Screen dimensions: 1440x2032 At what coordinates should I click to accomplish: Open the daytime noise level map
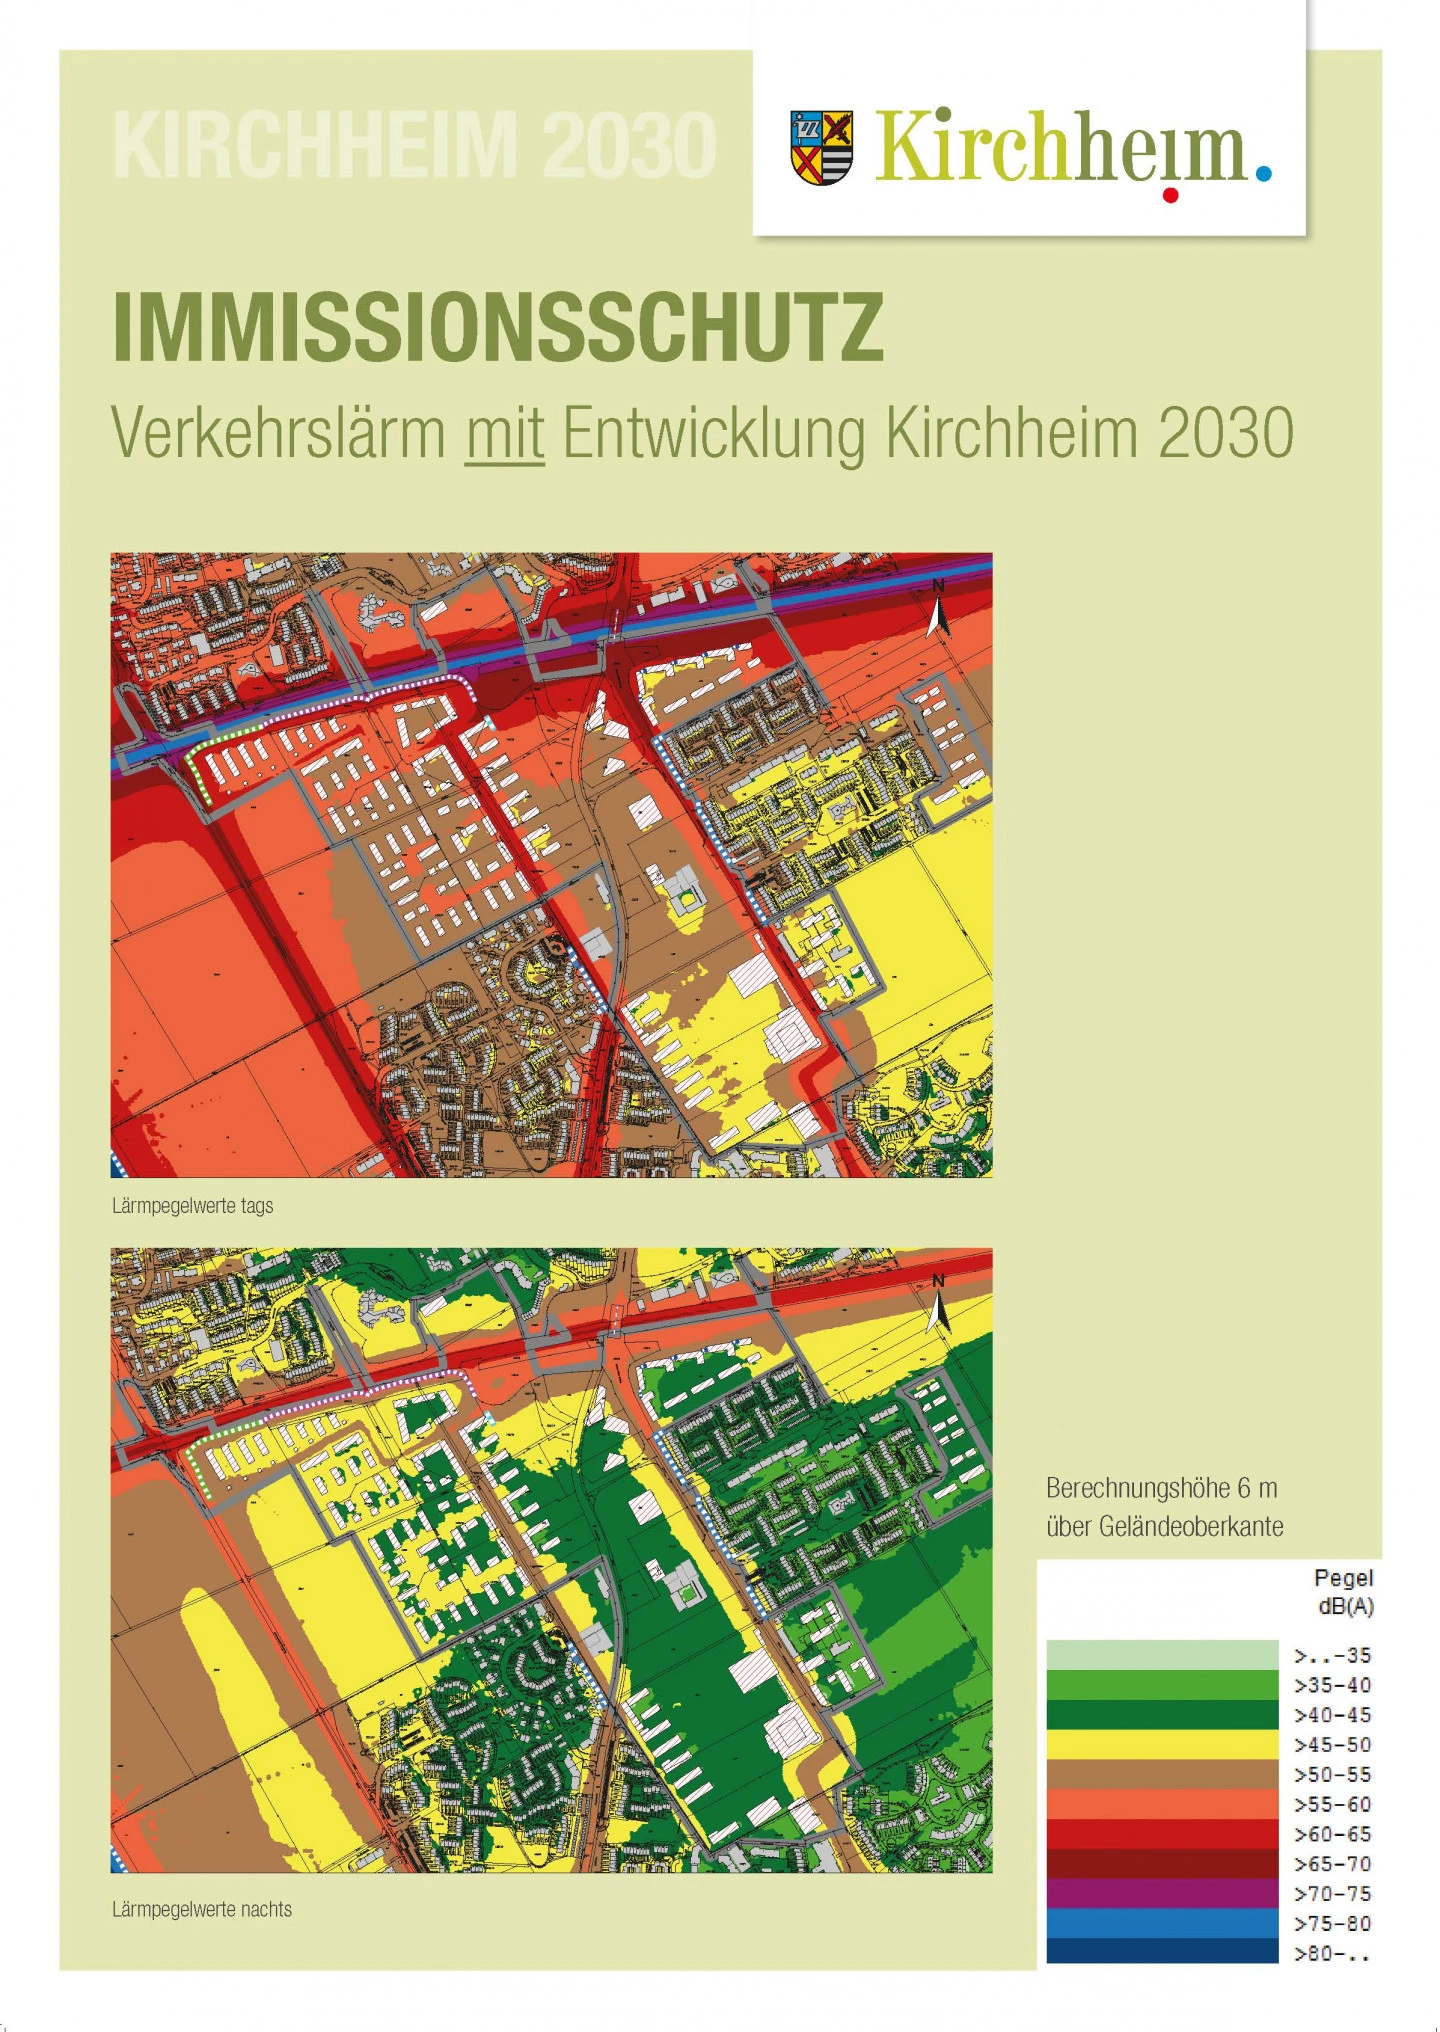[551, 864]
